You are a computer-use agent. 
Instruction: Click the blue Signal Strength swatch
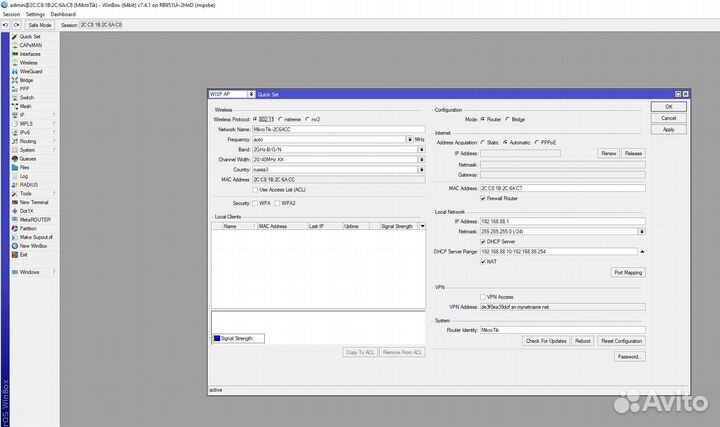click(x=217, y=338)
